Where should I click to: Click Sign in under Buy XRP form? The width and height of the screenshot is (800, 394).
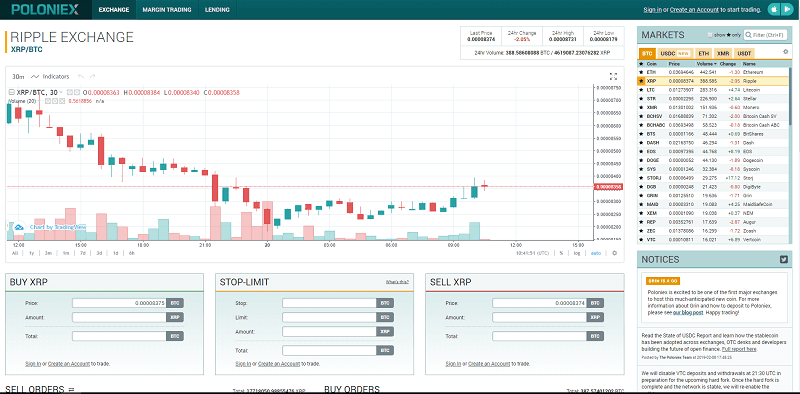pyautogui.click(x=33, y=364)
